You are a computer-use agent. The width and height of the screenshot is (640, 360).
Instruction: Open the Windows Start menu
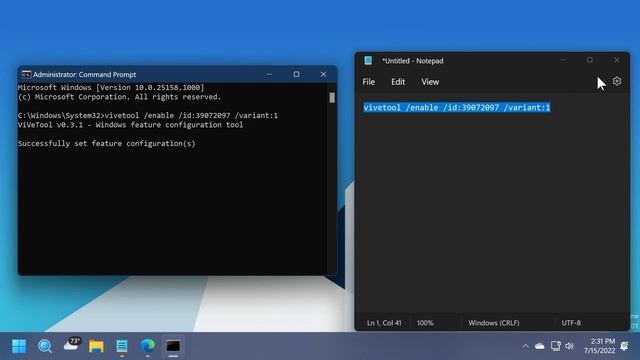pyautogui.click(x=19, y=346)
